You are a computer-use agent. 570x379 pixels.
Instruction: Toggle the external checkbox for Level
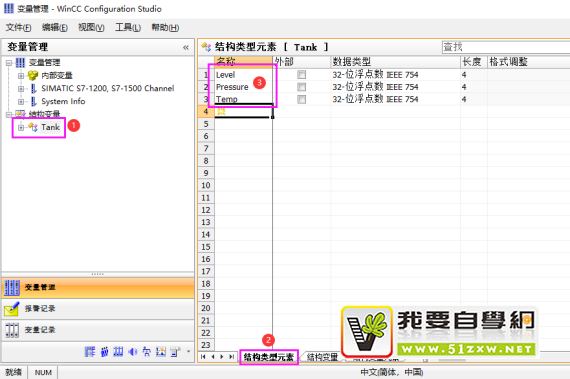point(301,75)
